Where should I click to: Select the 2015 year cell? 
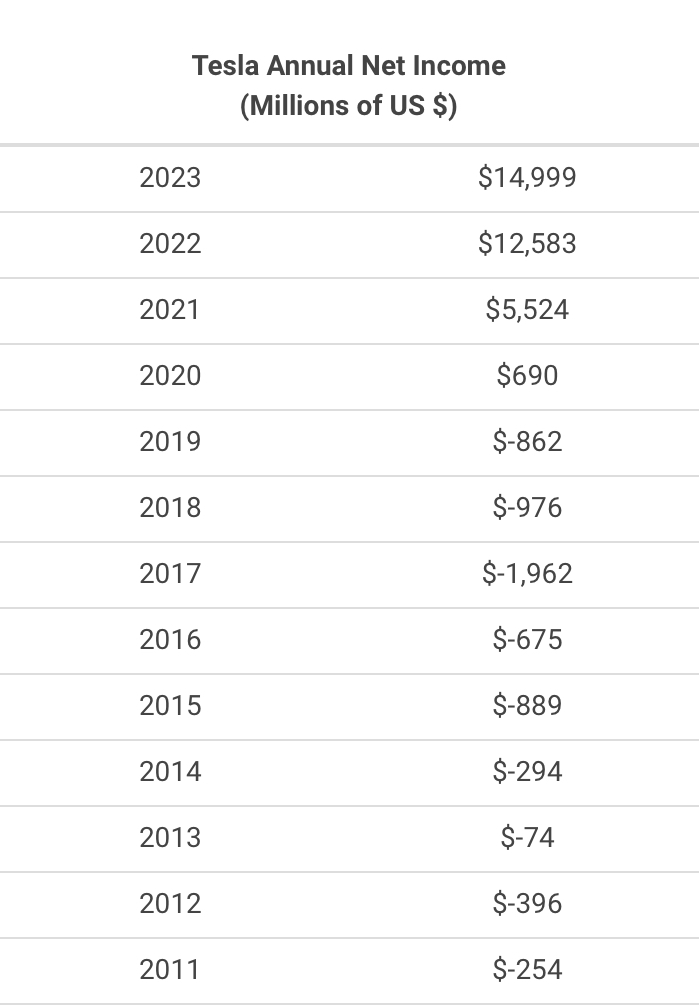pos(170,706)
